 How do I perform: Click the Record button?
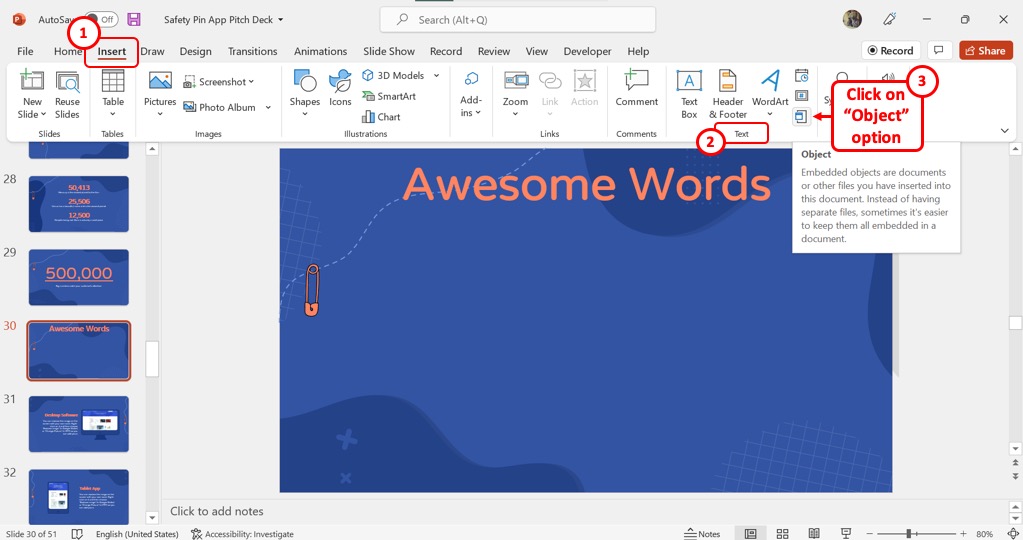[x=891, y=50]
